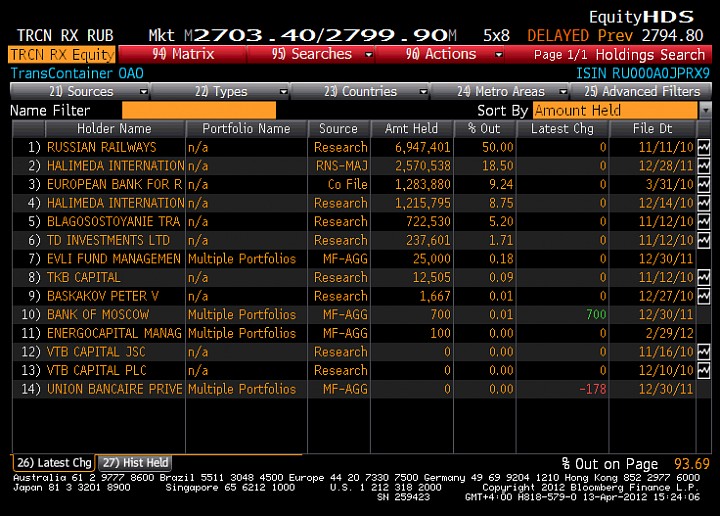Click the 2/29/12 file date cell
Screen dimensions: 720x516
pyautogui.click(x=669, y=333)
